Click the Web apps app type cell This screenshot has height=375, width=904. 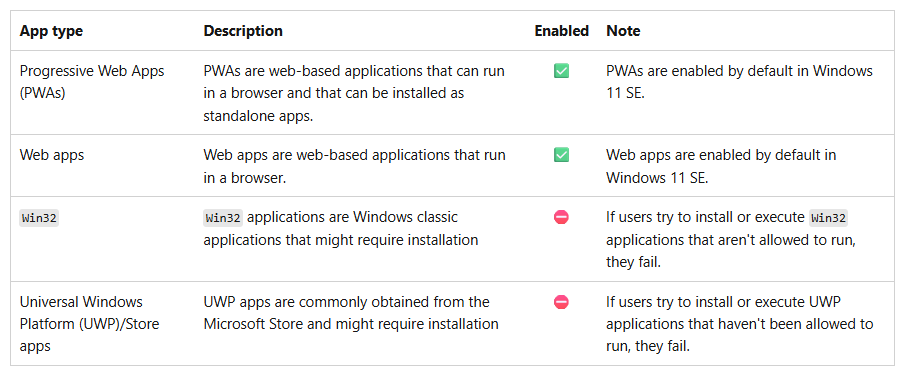(x=52, y=155)
